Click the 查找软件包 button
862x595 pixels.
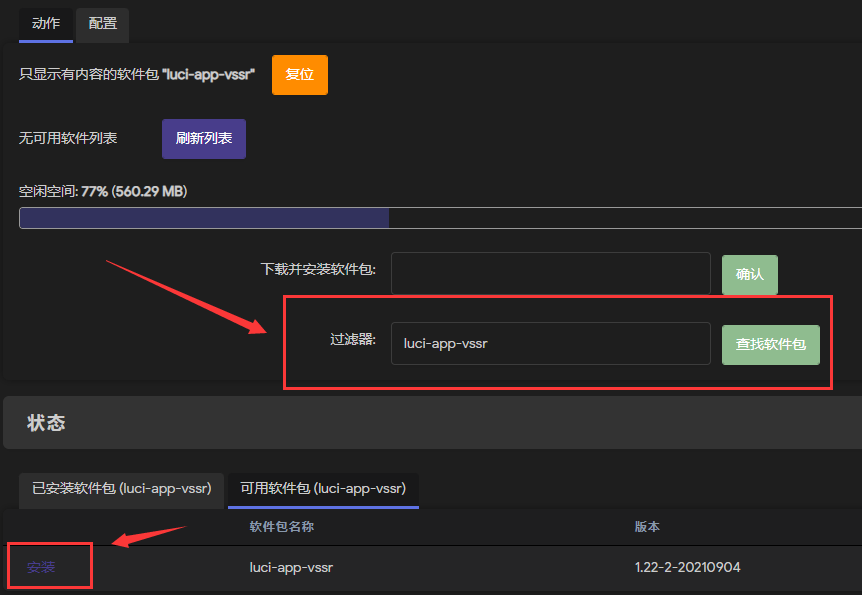coord(771,345)
